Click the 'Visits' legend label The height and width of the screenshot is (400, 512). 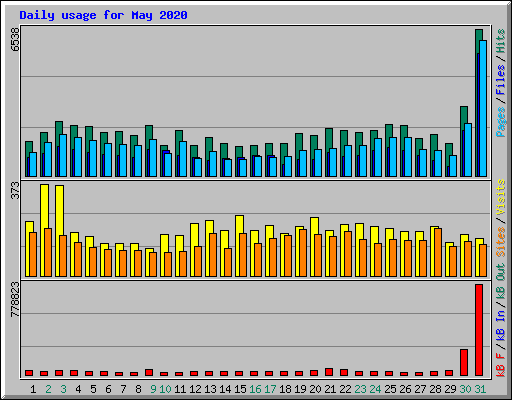click(500, 197)
